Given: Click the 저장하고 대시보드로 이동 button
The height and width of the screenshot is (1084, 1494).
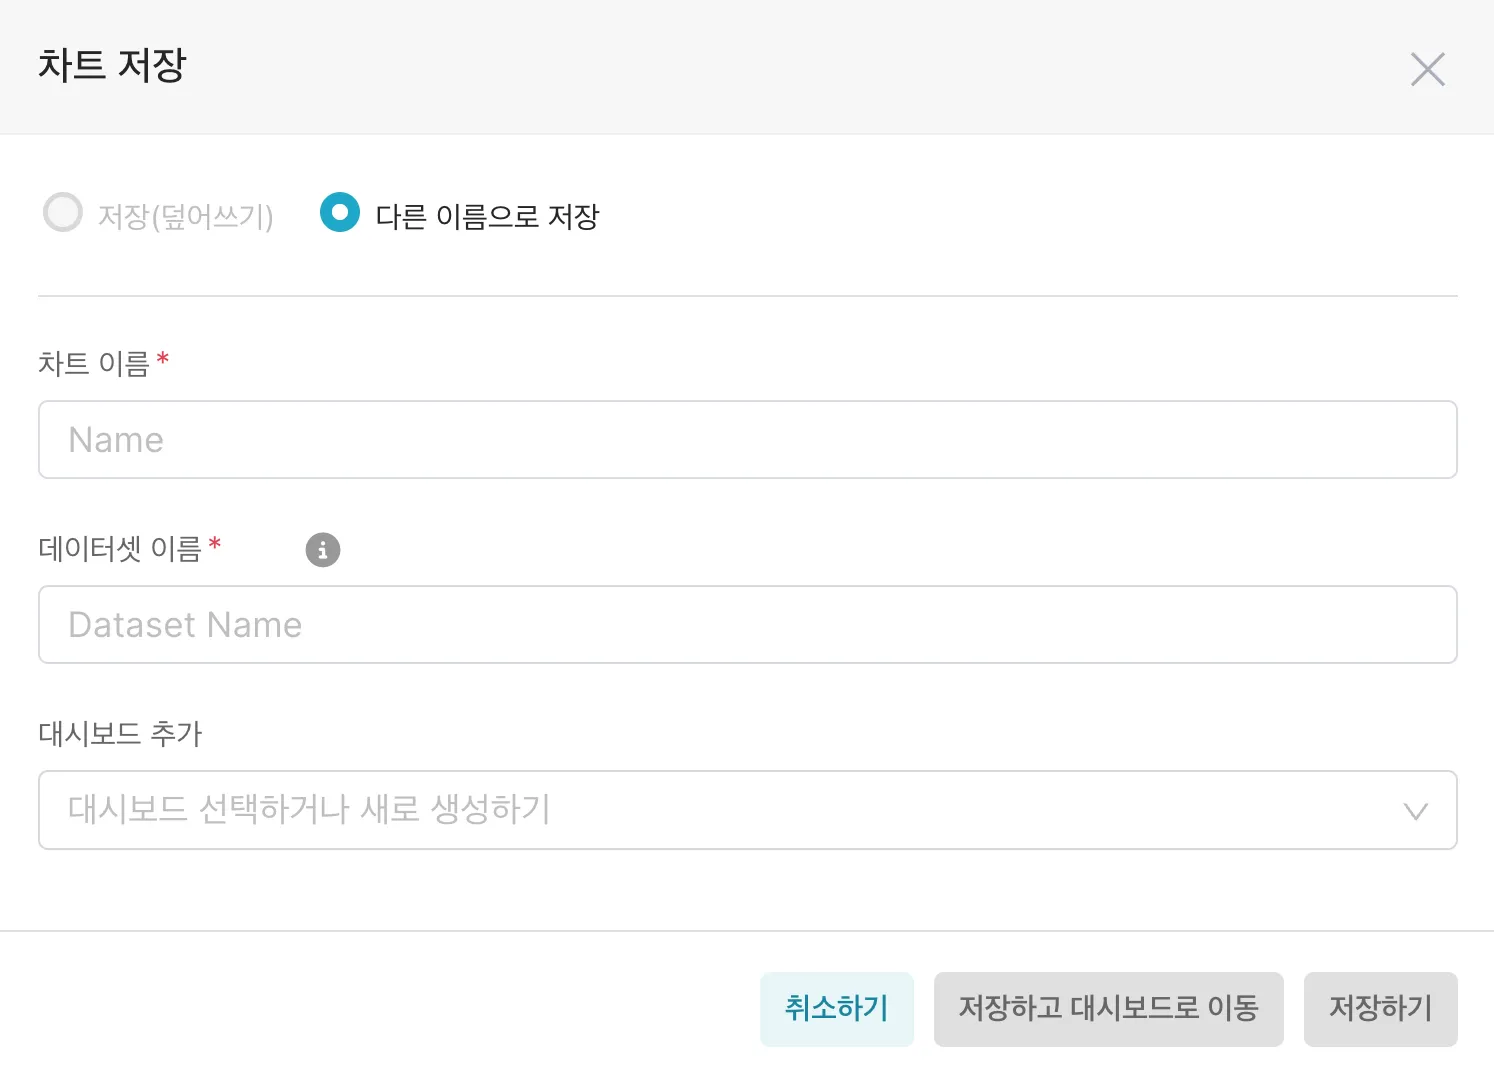Looking at the screenshot, I should click(x=1108, y=1009).
